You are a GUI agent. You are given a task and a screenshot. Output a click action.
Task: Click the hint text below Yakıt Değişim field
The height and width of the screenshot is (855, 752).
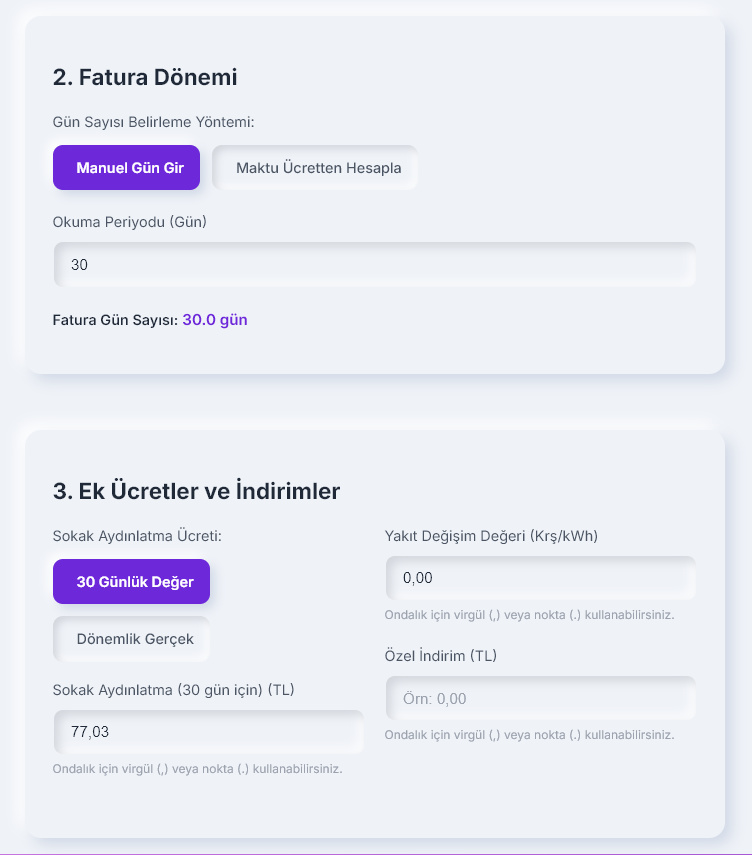pyautogui.click(x=530, y=615)
